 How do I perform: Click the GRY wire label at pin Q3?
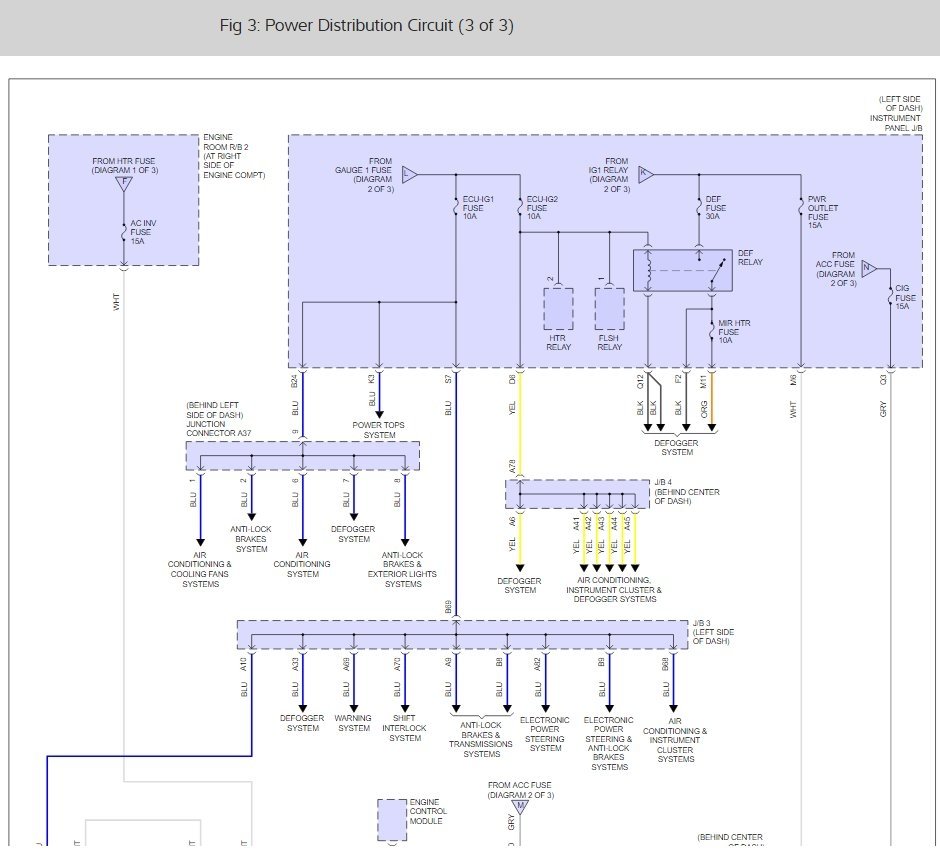(882, 409)
